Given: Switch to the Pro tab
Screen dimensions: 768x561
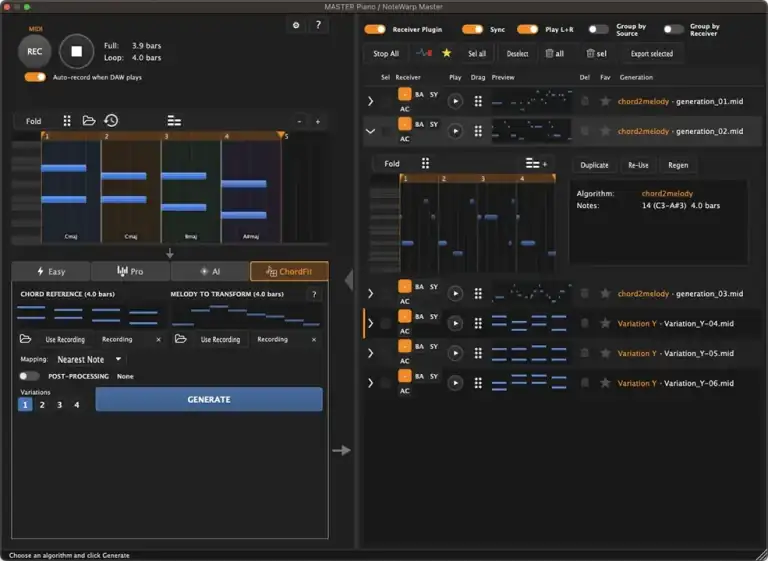Looking at the screenshot, I should [130, 271].
